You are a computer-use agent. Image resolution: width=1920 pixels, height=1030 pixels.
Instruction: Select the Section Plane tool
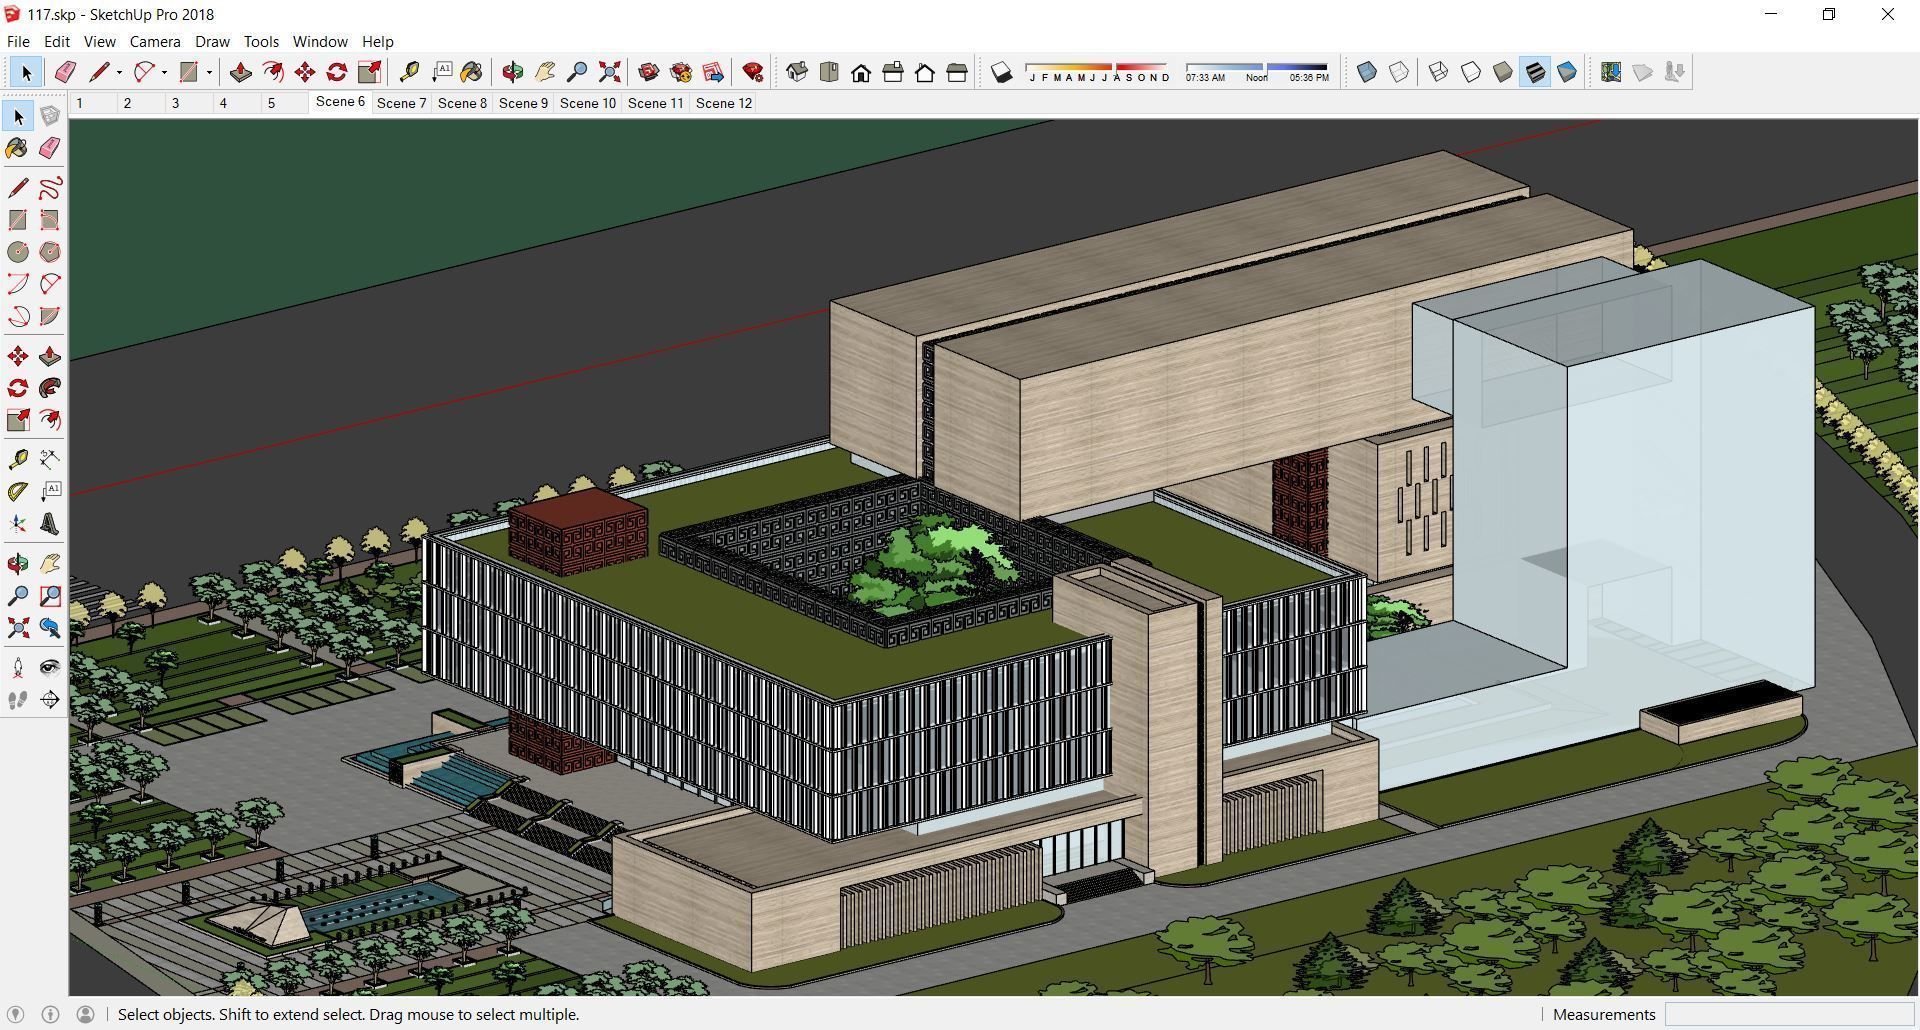tap(50, 700)
